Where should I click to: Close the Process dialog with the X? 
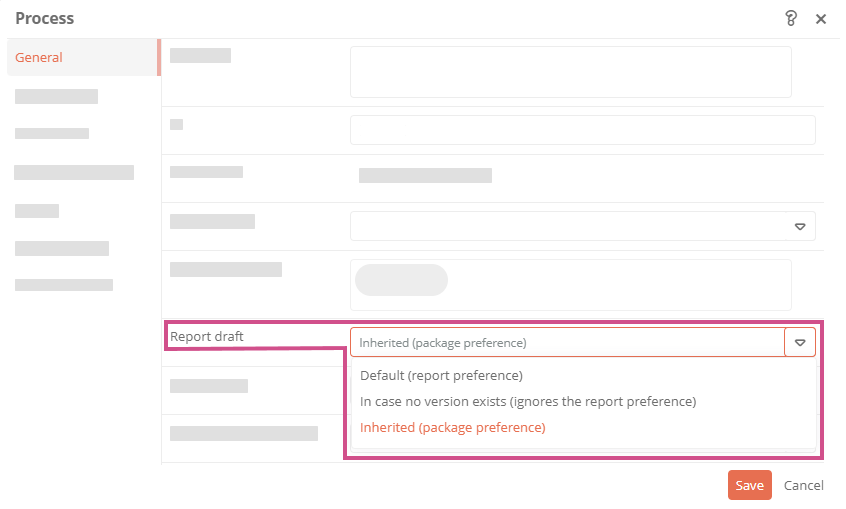coord(821,19)
